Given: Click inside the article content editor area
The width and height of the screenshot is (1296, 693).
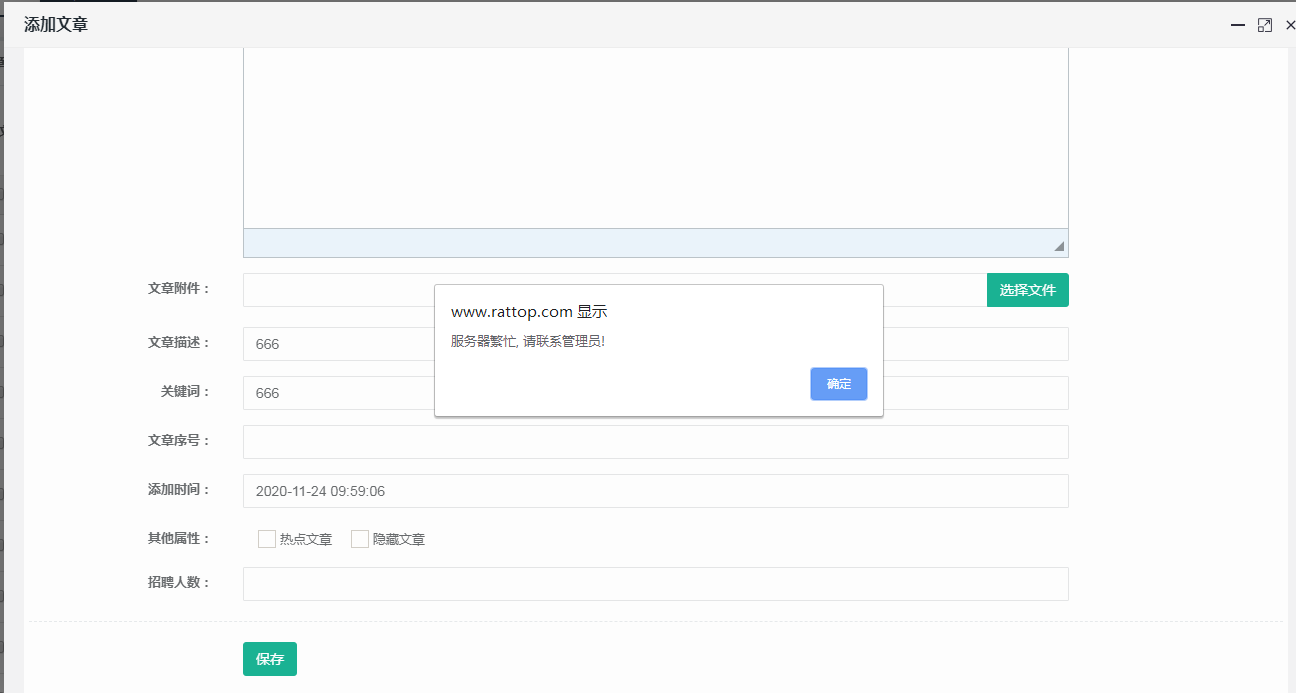Looking at the screenshot, I should click(x=655, y=140).
